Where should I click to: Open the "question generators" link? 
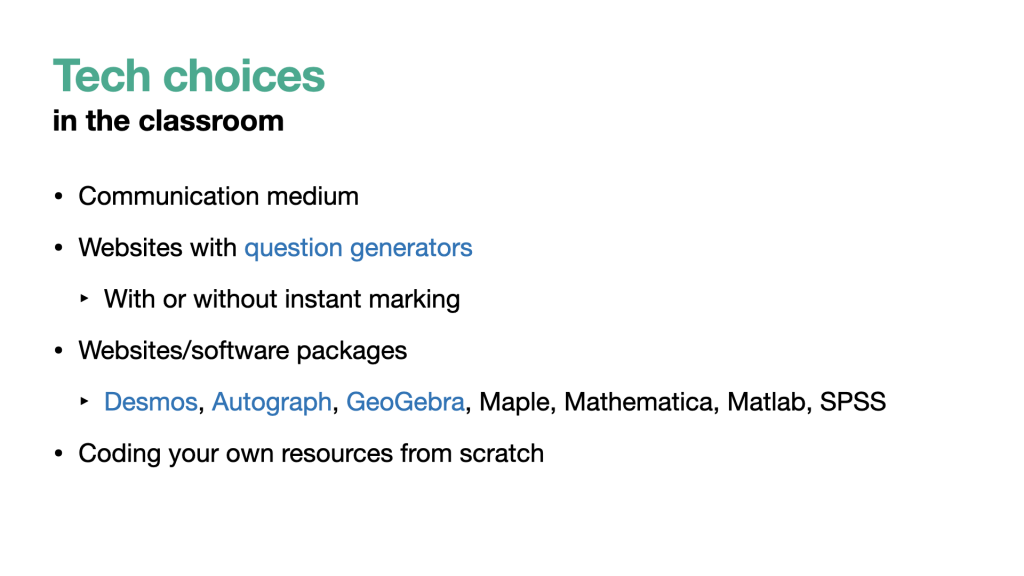[x=358, y=247]
